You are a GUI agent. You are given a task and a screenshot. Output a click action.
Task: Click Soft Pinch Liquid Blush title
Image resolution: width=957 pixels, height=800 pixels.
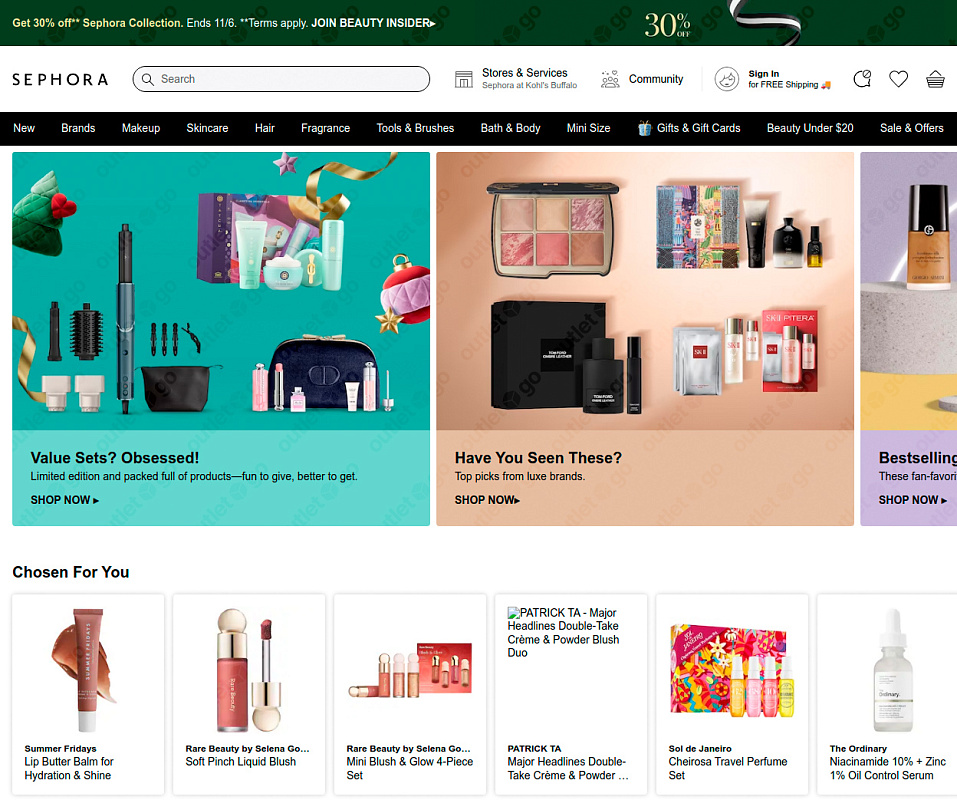(x=240, y=762)
